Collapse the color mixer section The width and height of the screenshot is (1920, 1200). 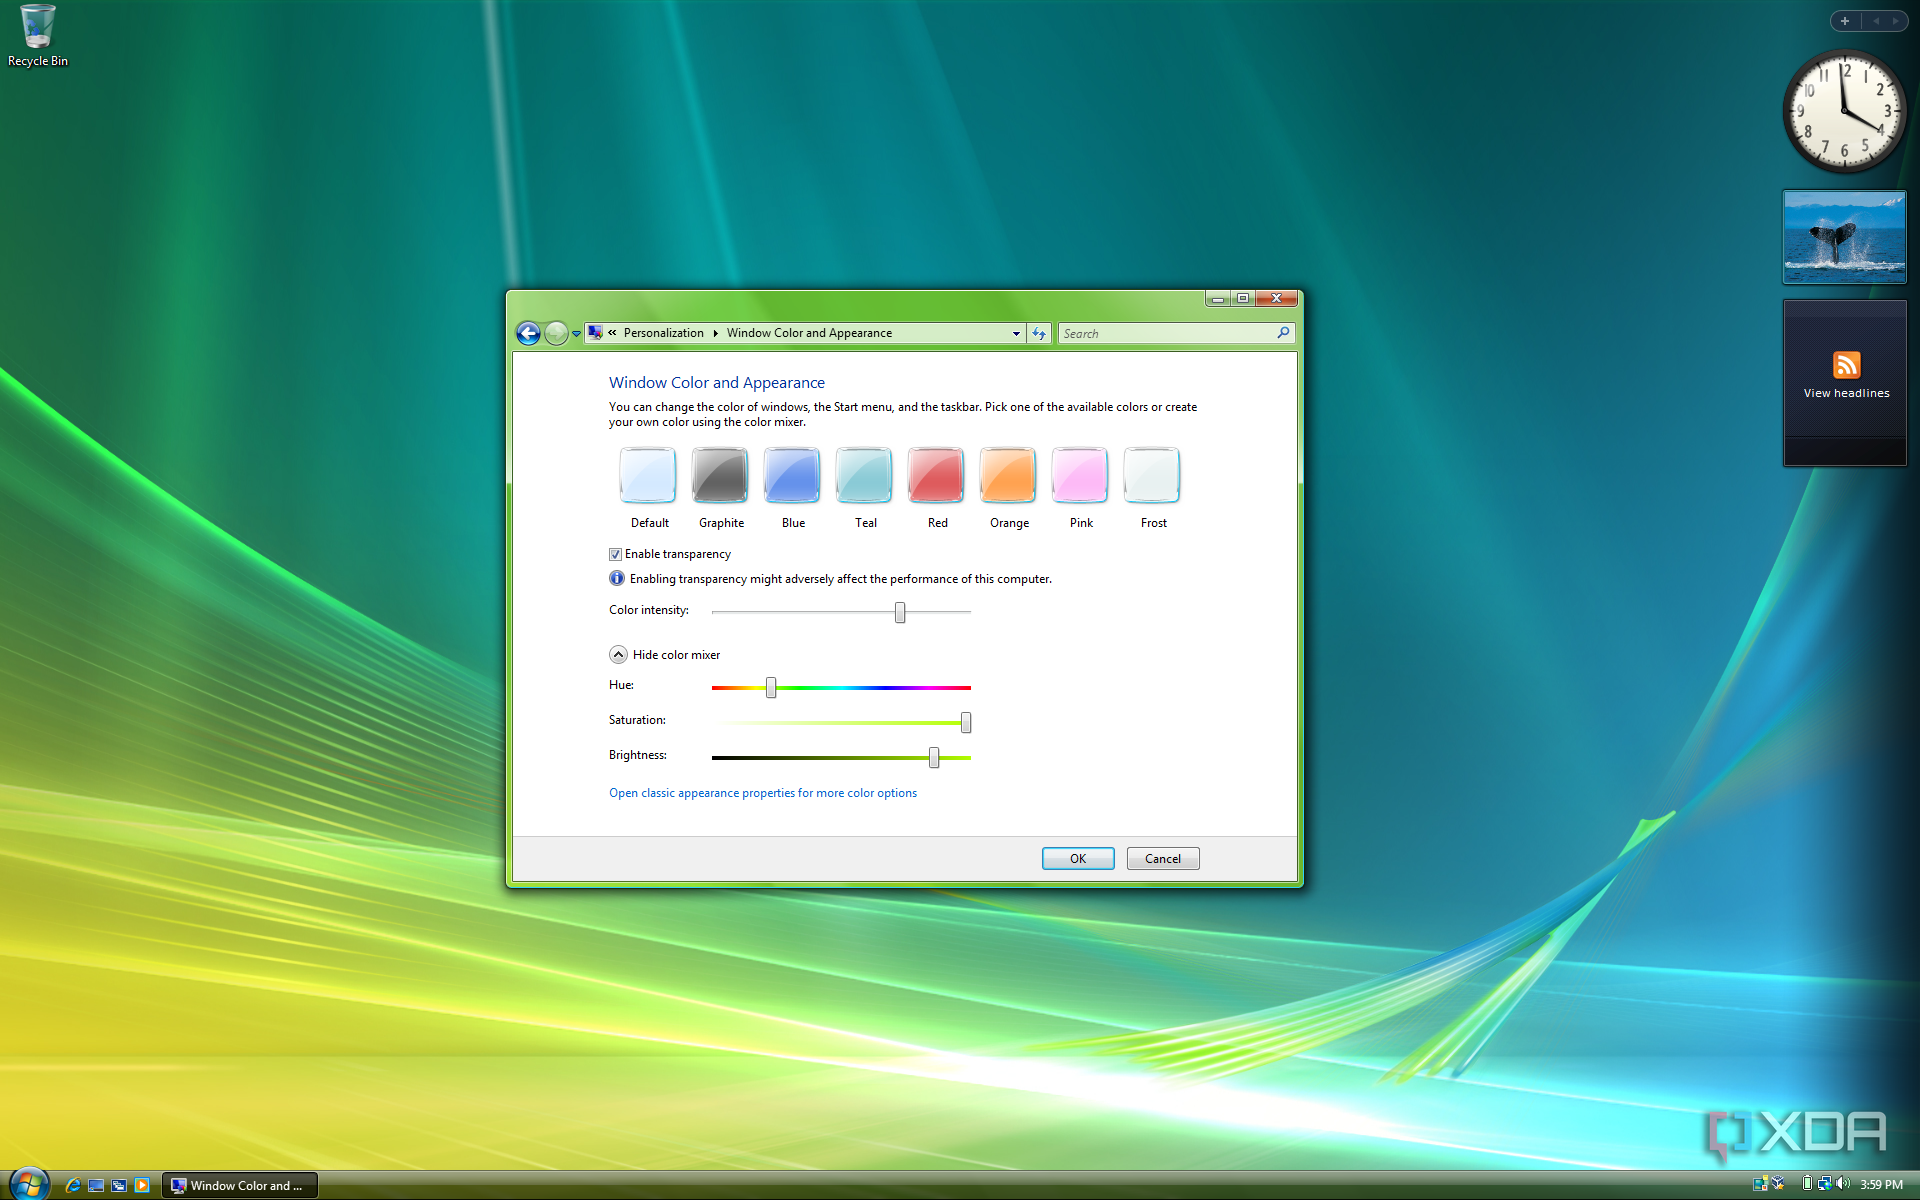618,654
